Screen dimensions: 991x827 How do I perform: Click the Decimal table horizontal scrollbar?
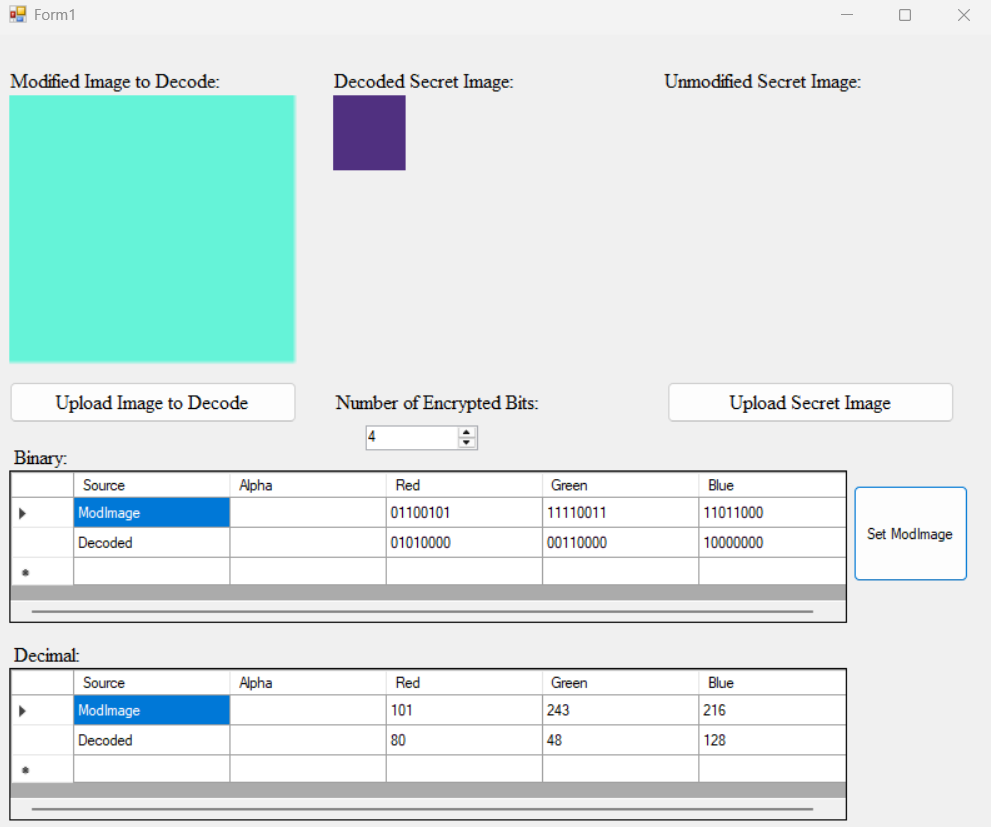(x=422, y=808)
